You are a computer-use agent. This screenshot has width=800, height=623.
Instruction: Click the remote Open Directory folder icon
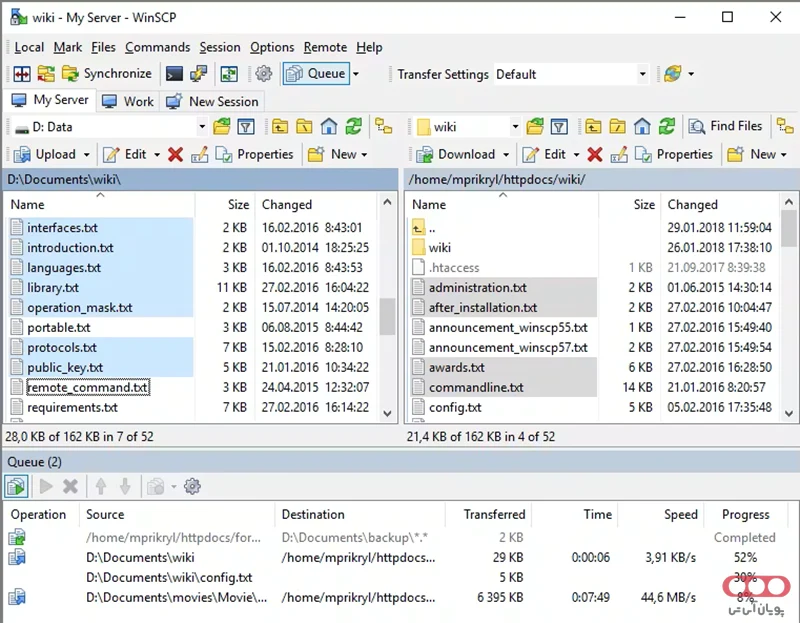tap(535, 127)
